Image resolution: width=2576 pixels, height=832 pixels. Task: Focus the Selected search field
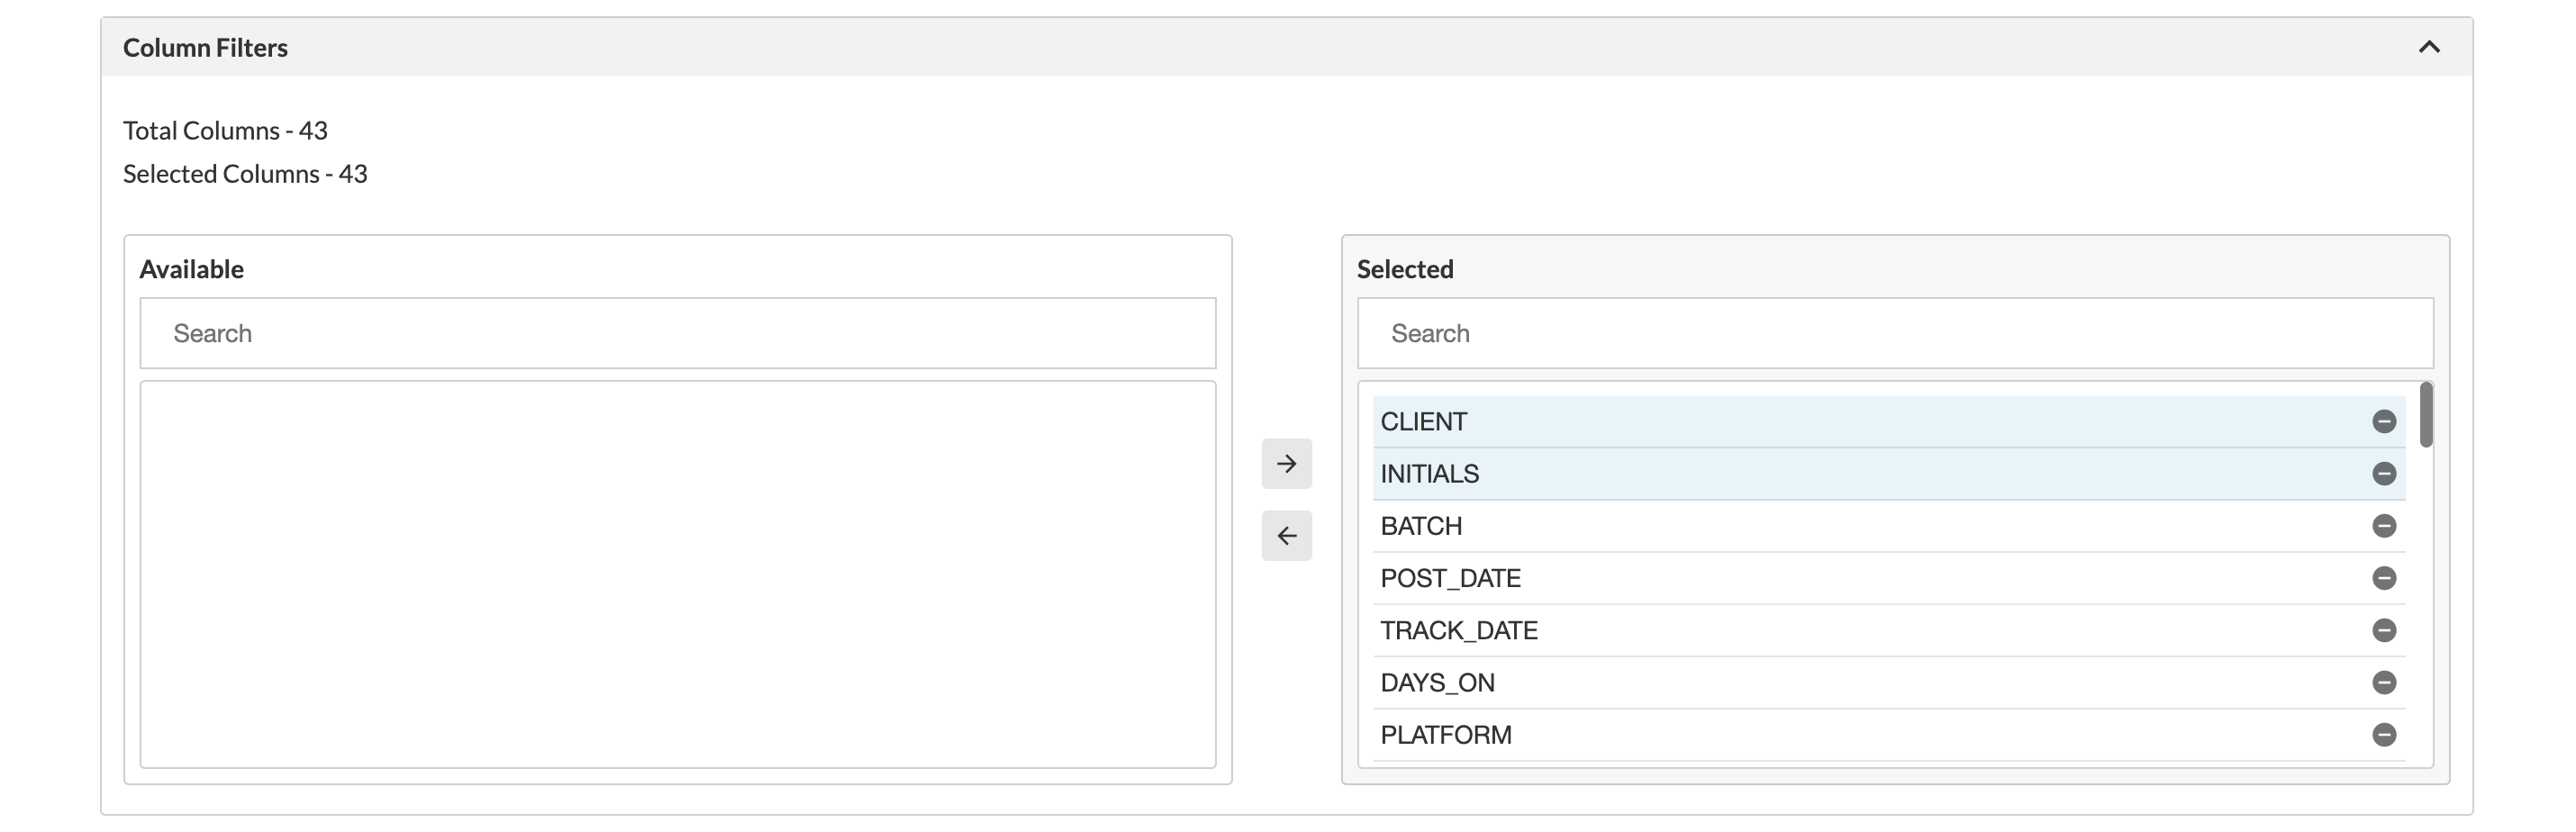pyautogui.click(x=1894, y=333)
